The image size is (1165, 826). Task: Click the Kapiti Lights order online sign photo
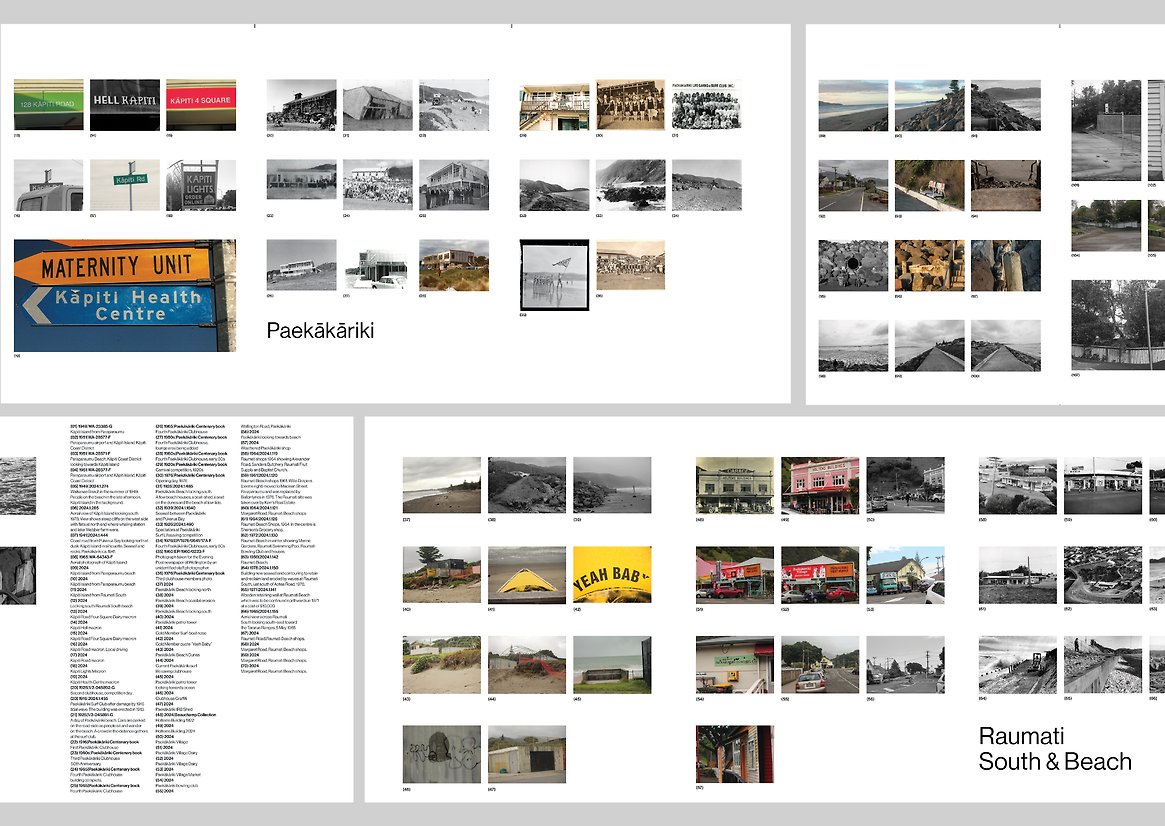(x=201, y=185)
